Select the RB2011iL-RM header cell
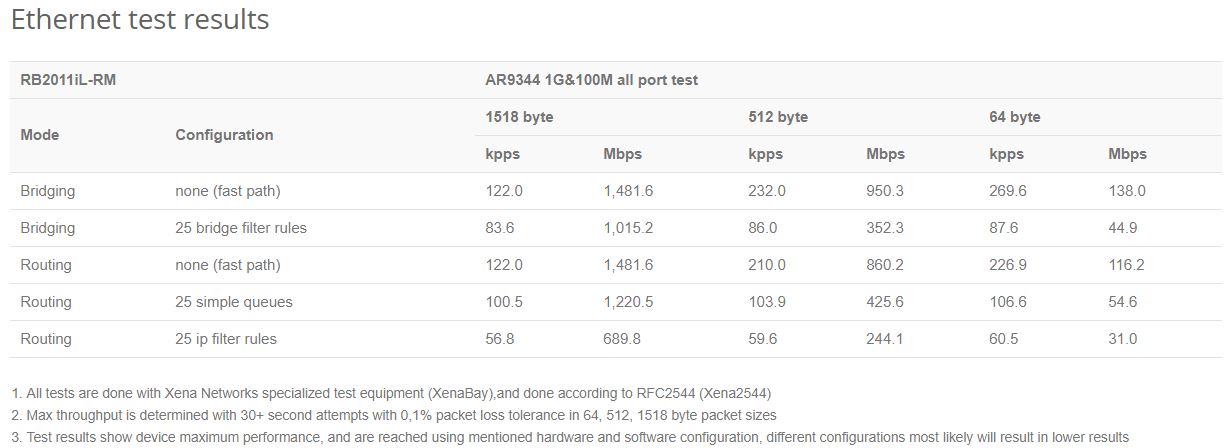1229x448 pixels. [x=68, y=80]
